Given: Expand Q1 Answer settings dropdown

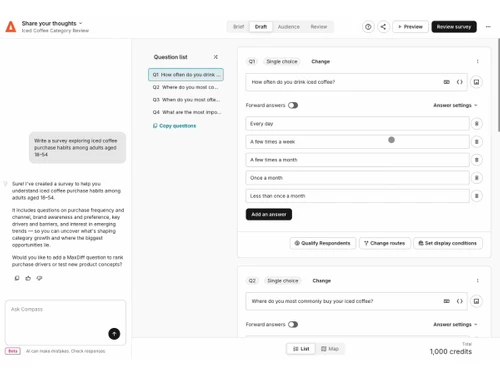Looking at the screenshot, I should click(x=455, y=105).
